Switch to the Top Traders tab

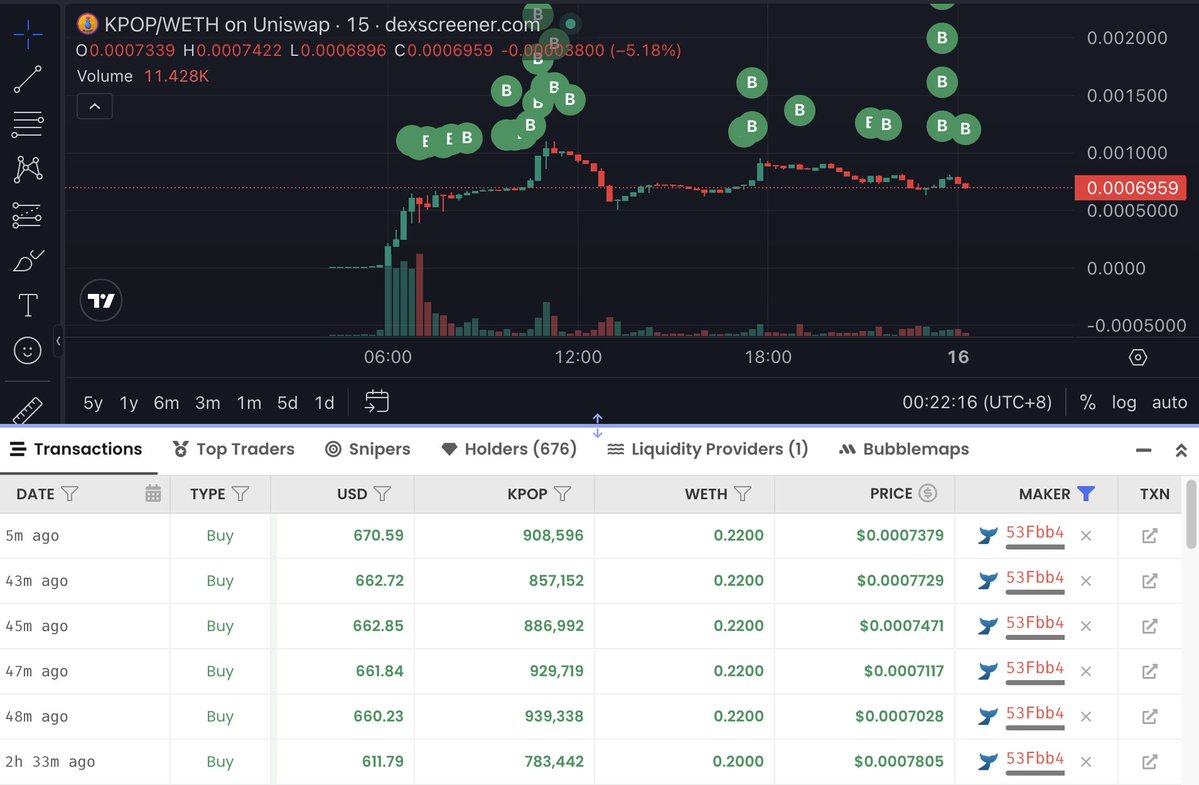(234, 449)
